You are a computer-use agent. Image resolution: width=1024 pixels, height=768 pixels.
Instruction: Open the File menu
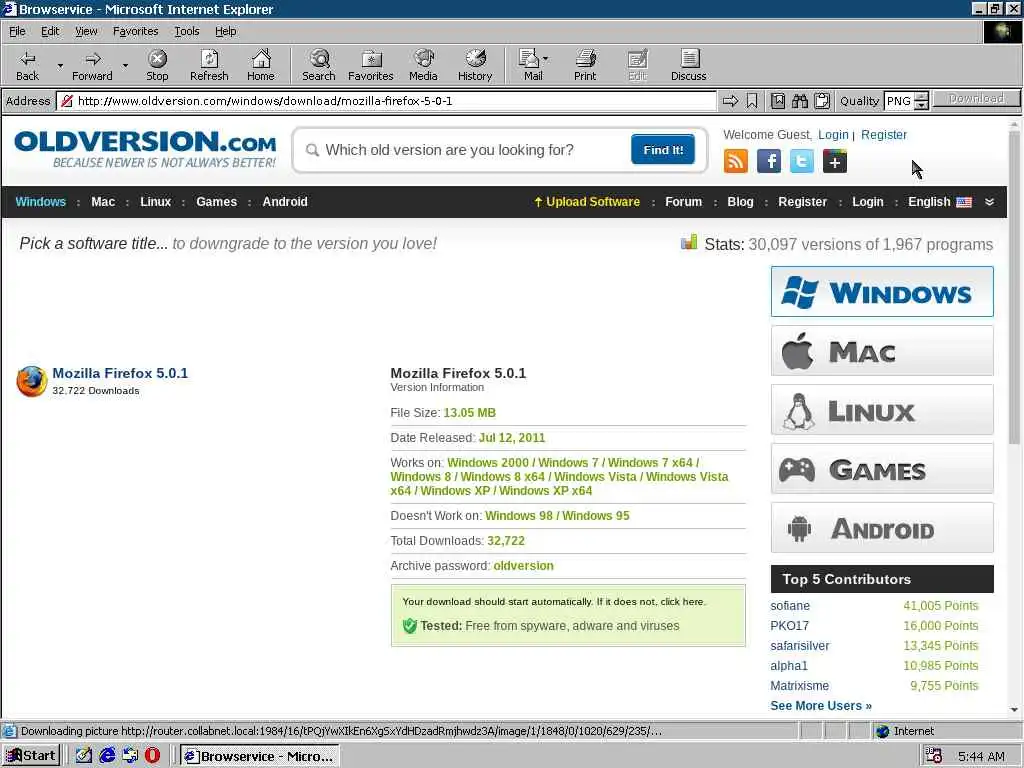(x=17, y=31)
